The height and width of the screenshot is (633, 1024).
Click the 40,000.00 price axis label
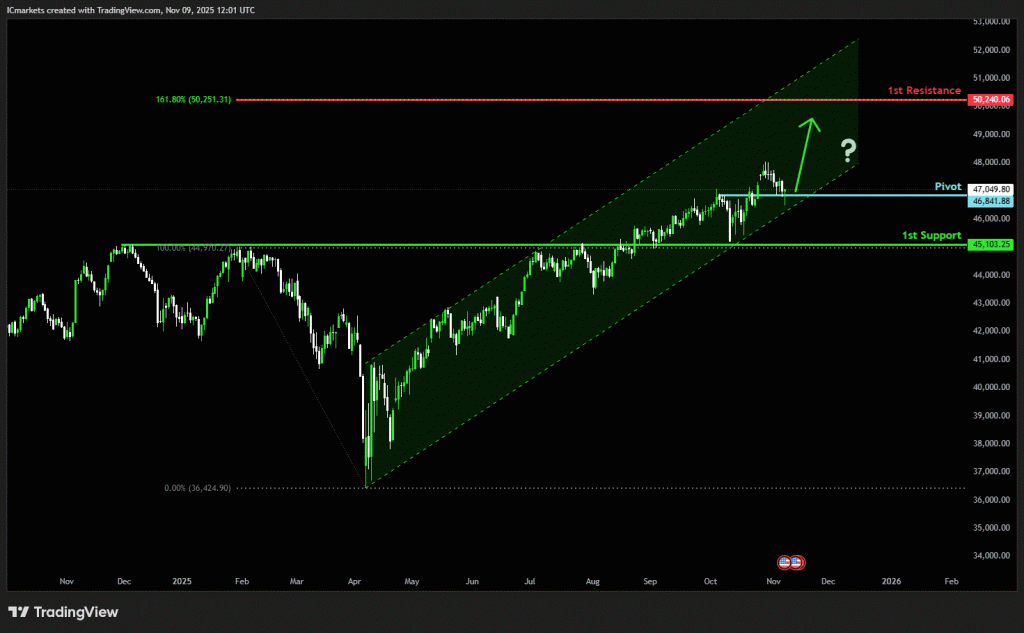pos(991,387)
